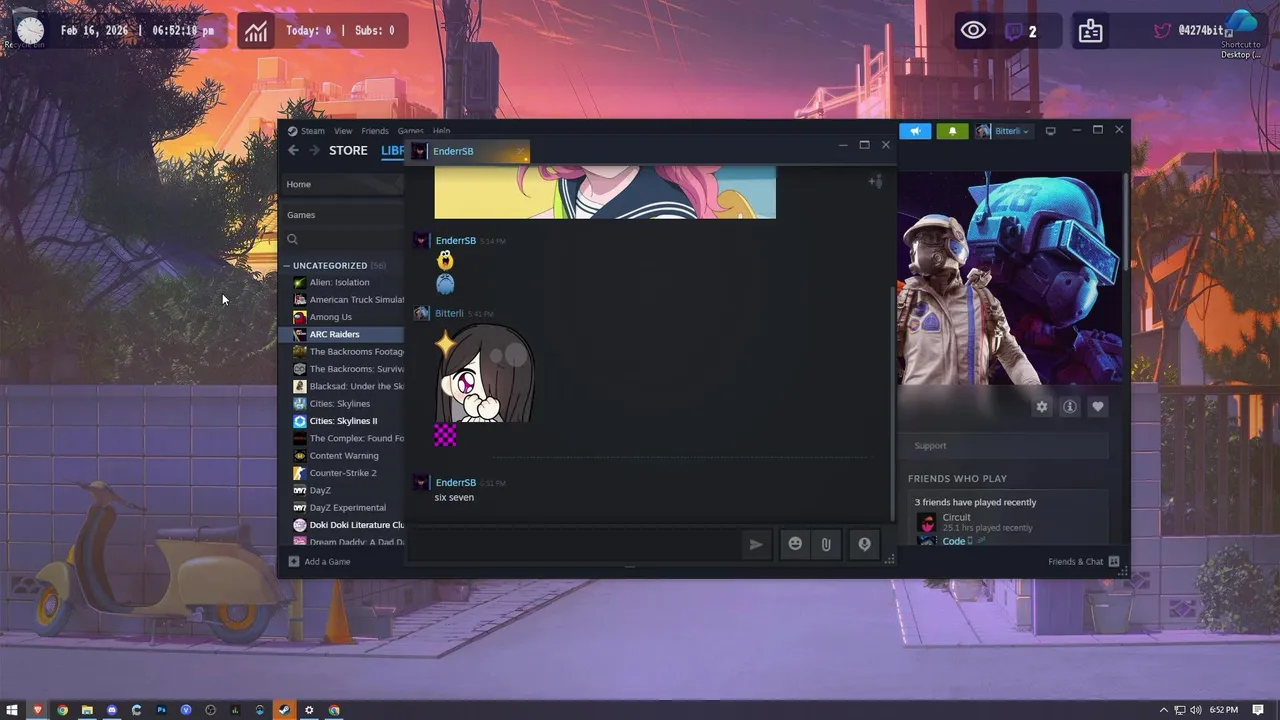Click the ARC Raiders hero artwork

(x=1010, y=277)
